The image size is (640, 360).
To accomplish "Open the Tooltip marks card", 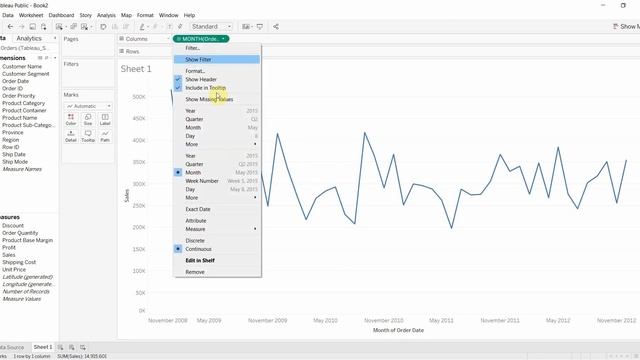I will tap(88, 136).
